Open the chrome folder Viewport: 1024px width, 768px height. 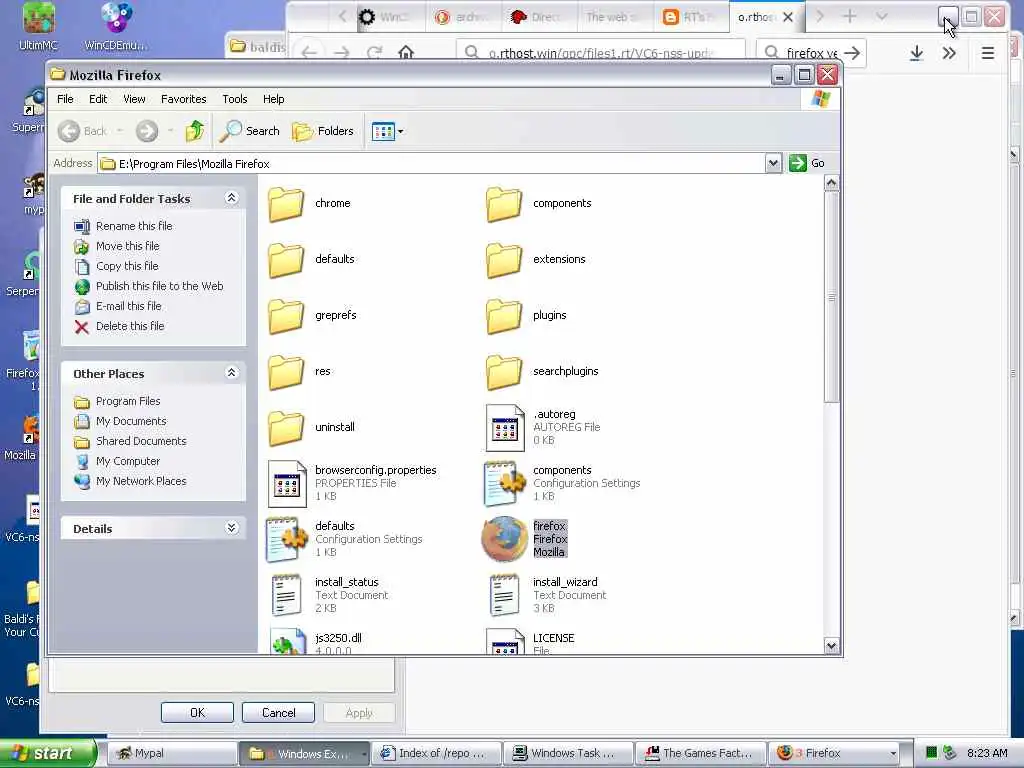(x=286, y=204)
